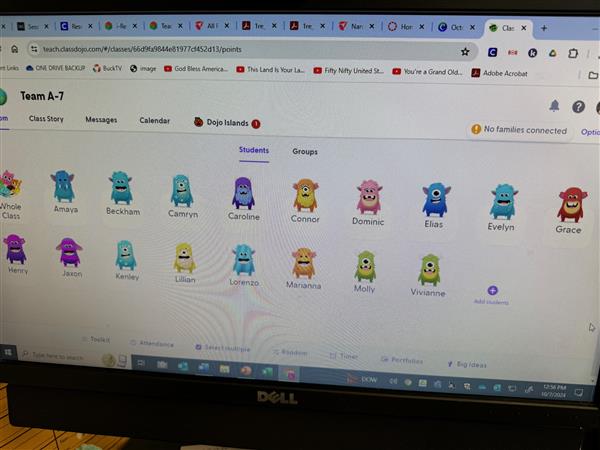
Task: Open the Calendar tab
Action: click(x=155, y=121)
